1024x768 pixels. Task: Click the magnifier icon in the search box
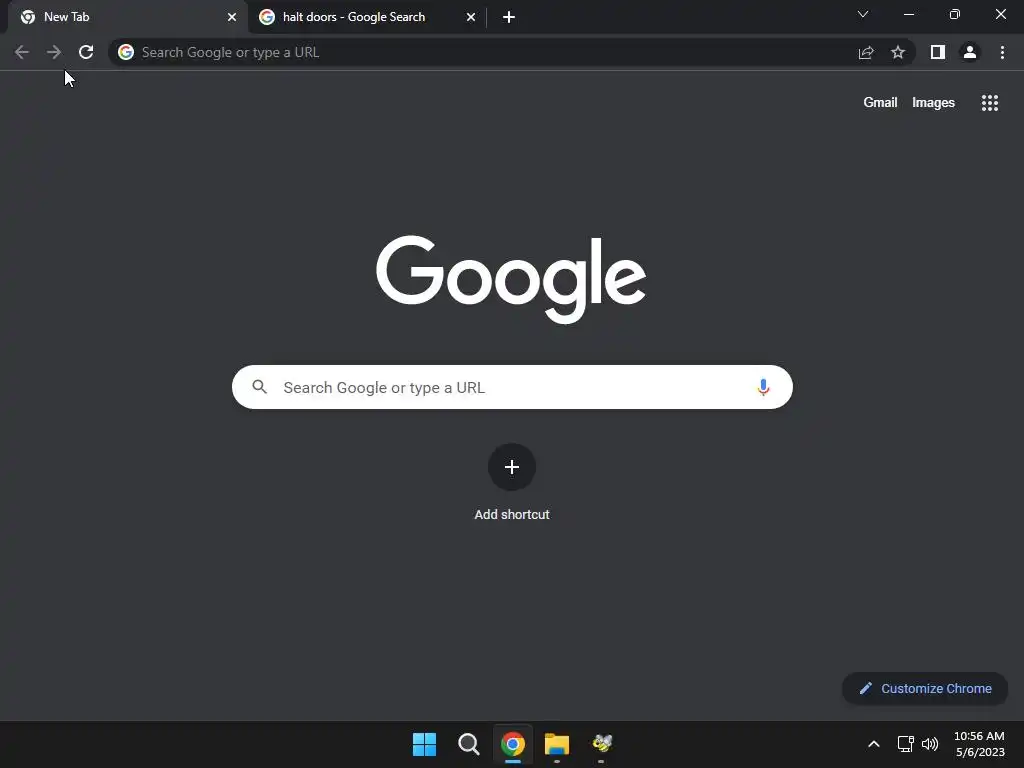[260, 387]
